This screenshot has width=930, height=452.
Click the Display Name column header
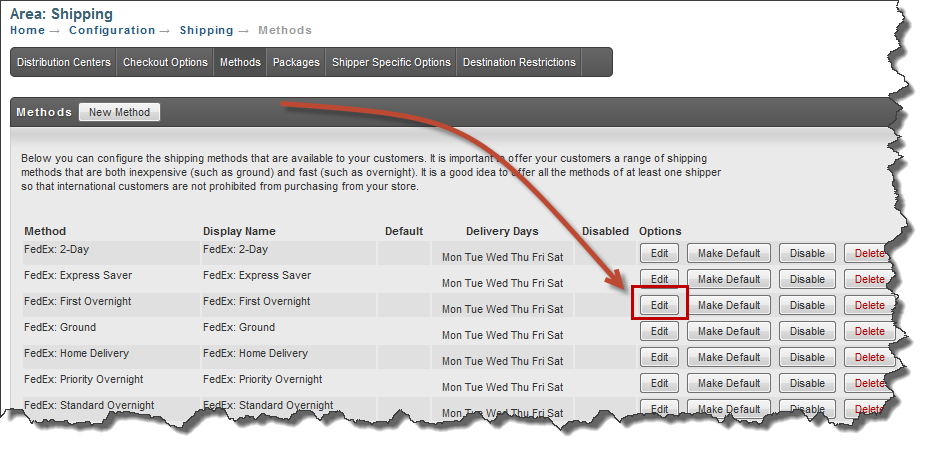pos(239,231)
